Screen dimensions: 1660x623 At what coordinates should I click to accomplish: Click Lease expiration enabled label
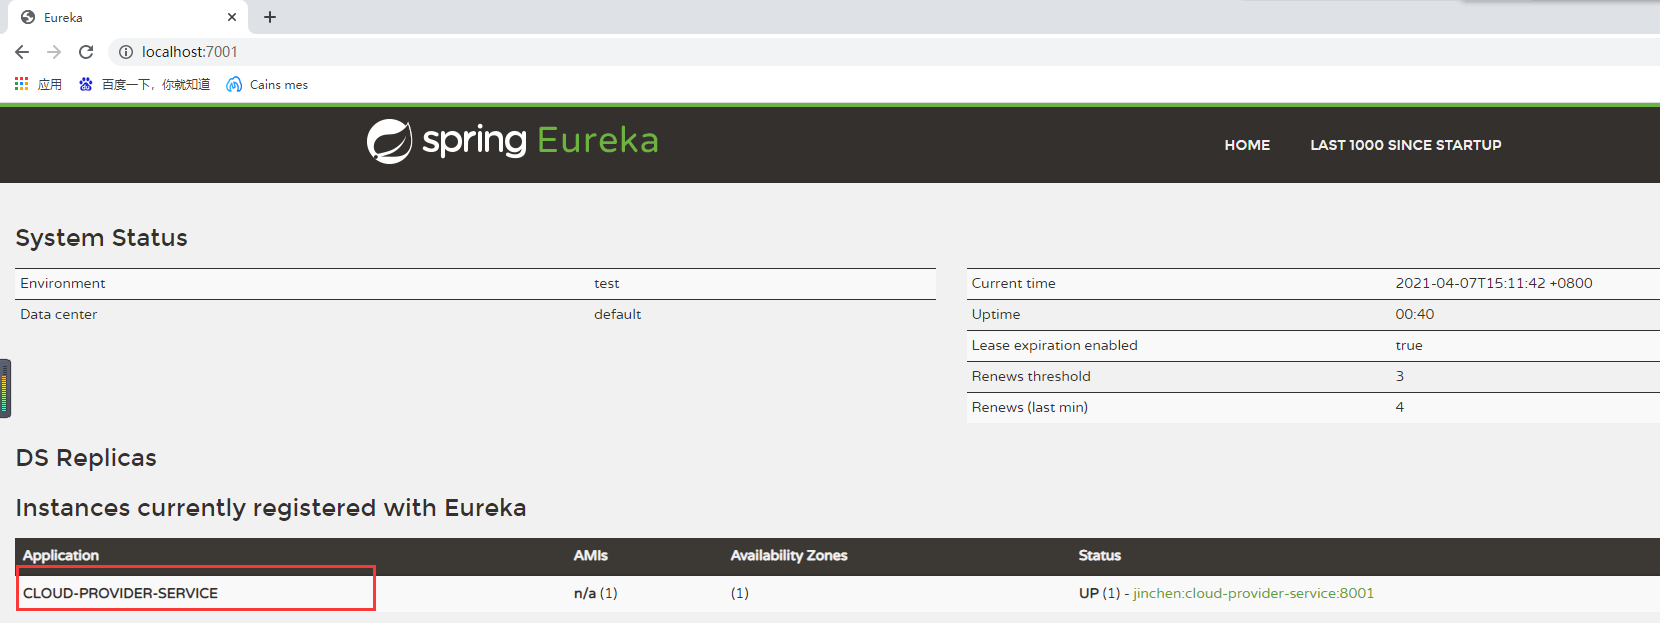[1055, 345]
